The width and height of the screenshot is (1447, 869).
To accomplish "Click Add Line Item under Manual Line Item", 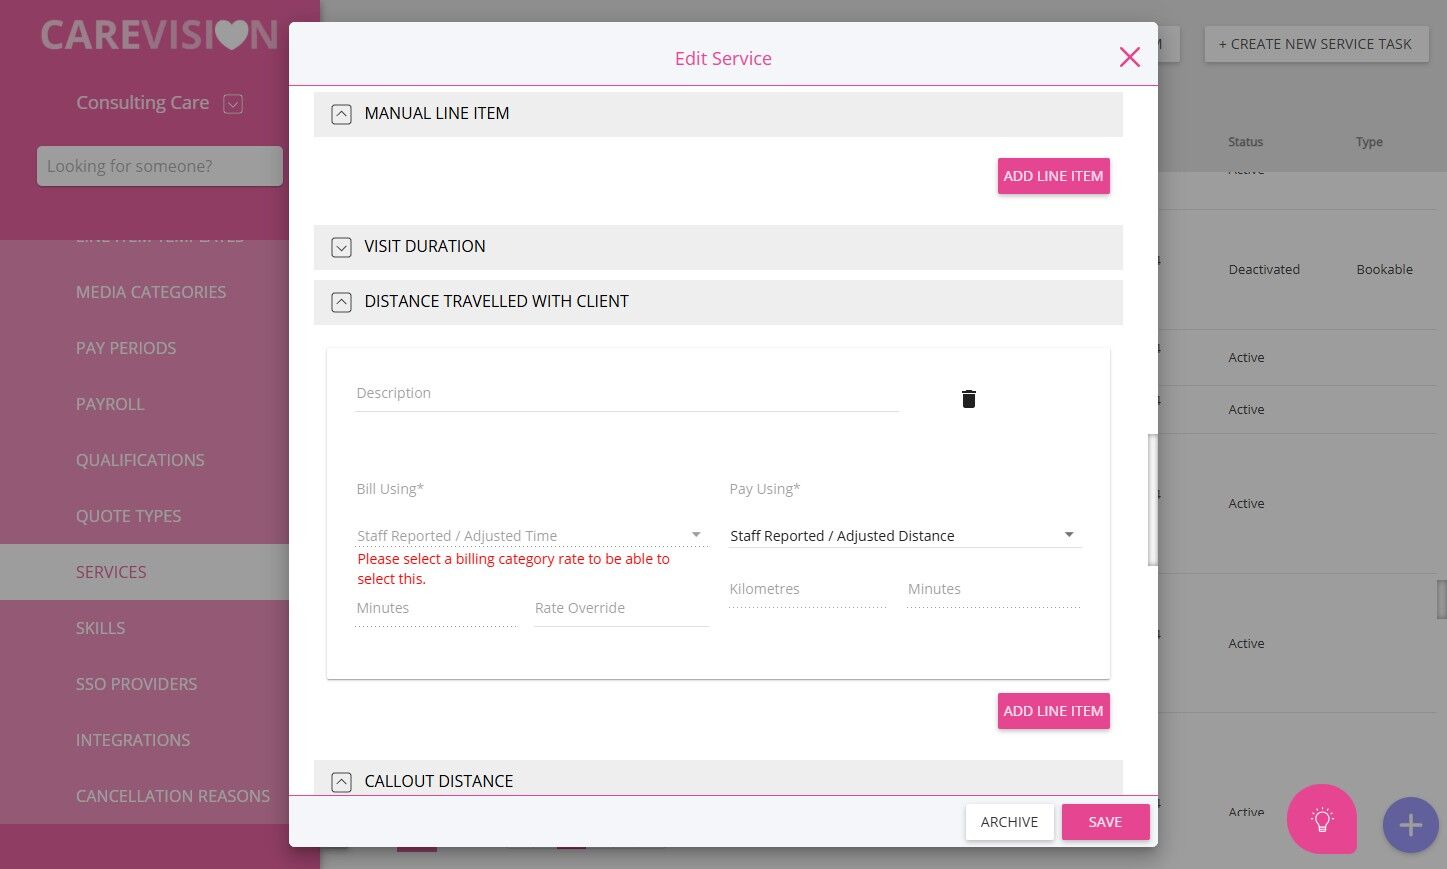I will point(1053,176).
